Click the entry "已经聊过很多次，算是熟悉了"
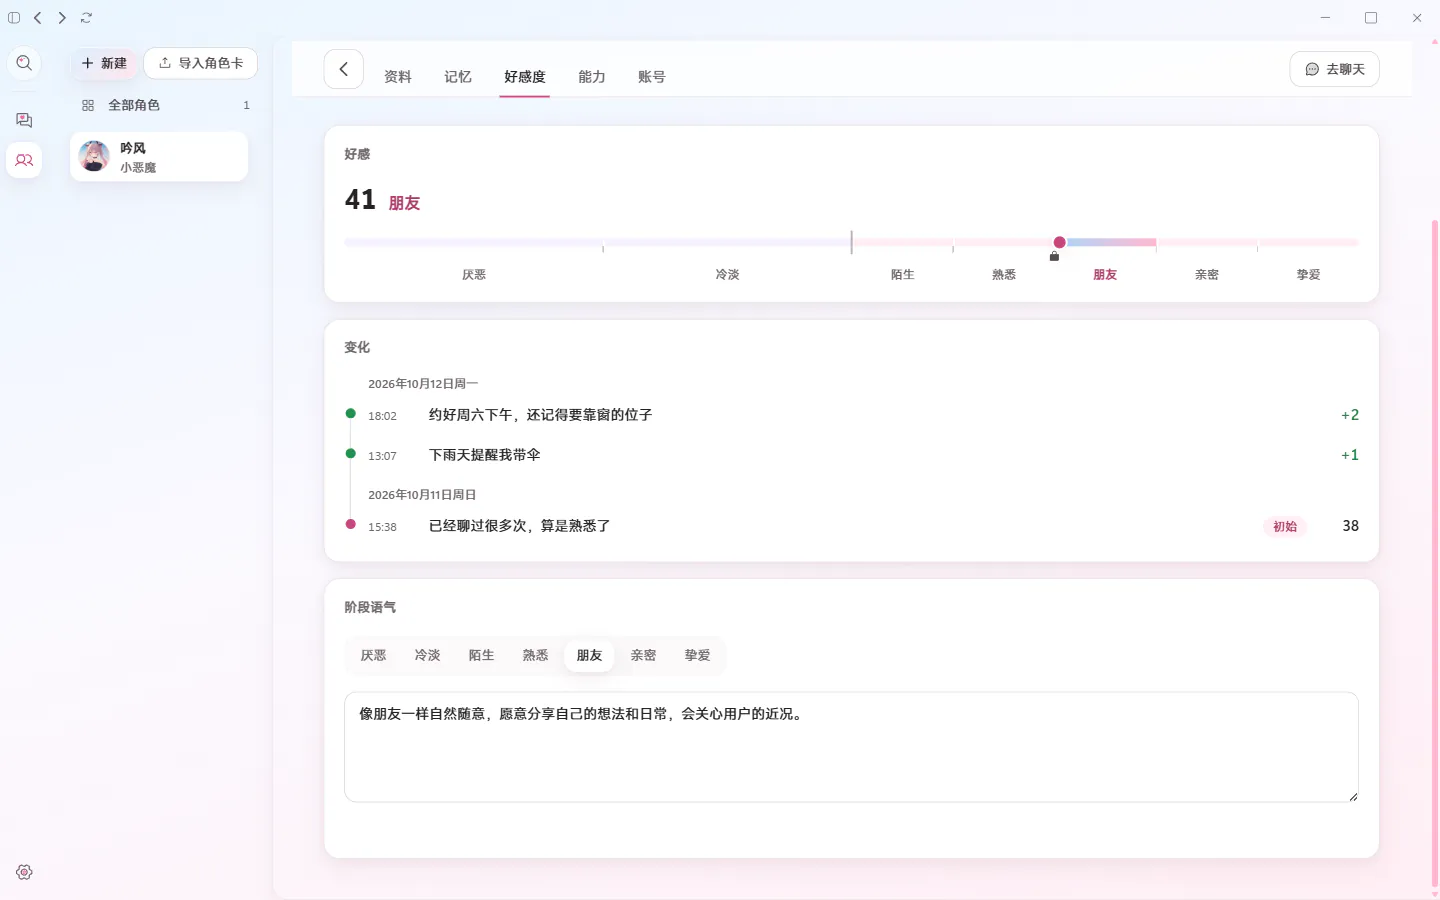 (519, 526)
